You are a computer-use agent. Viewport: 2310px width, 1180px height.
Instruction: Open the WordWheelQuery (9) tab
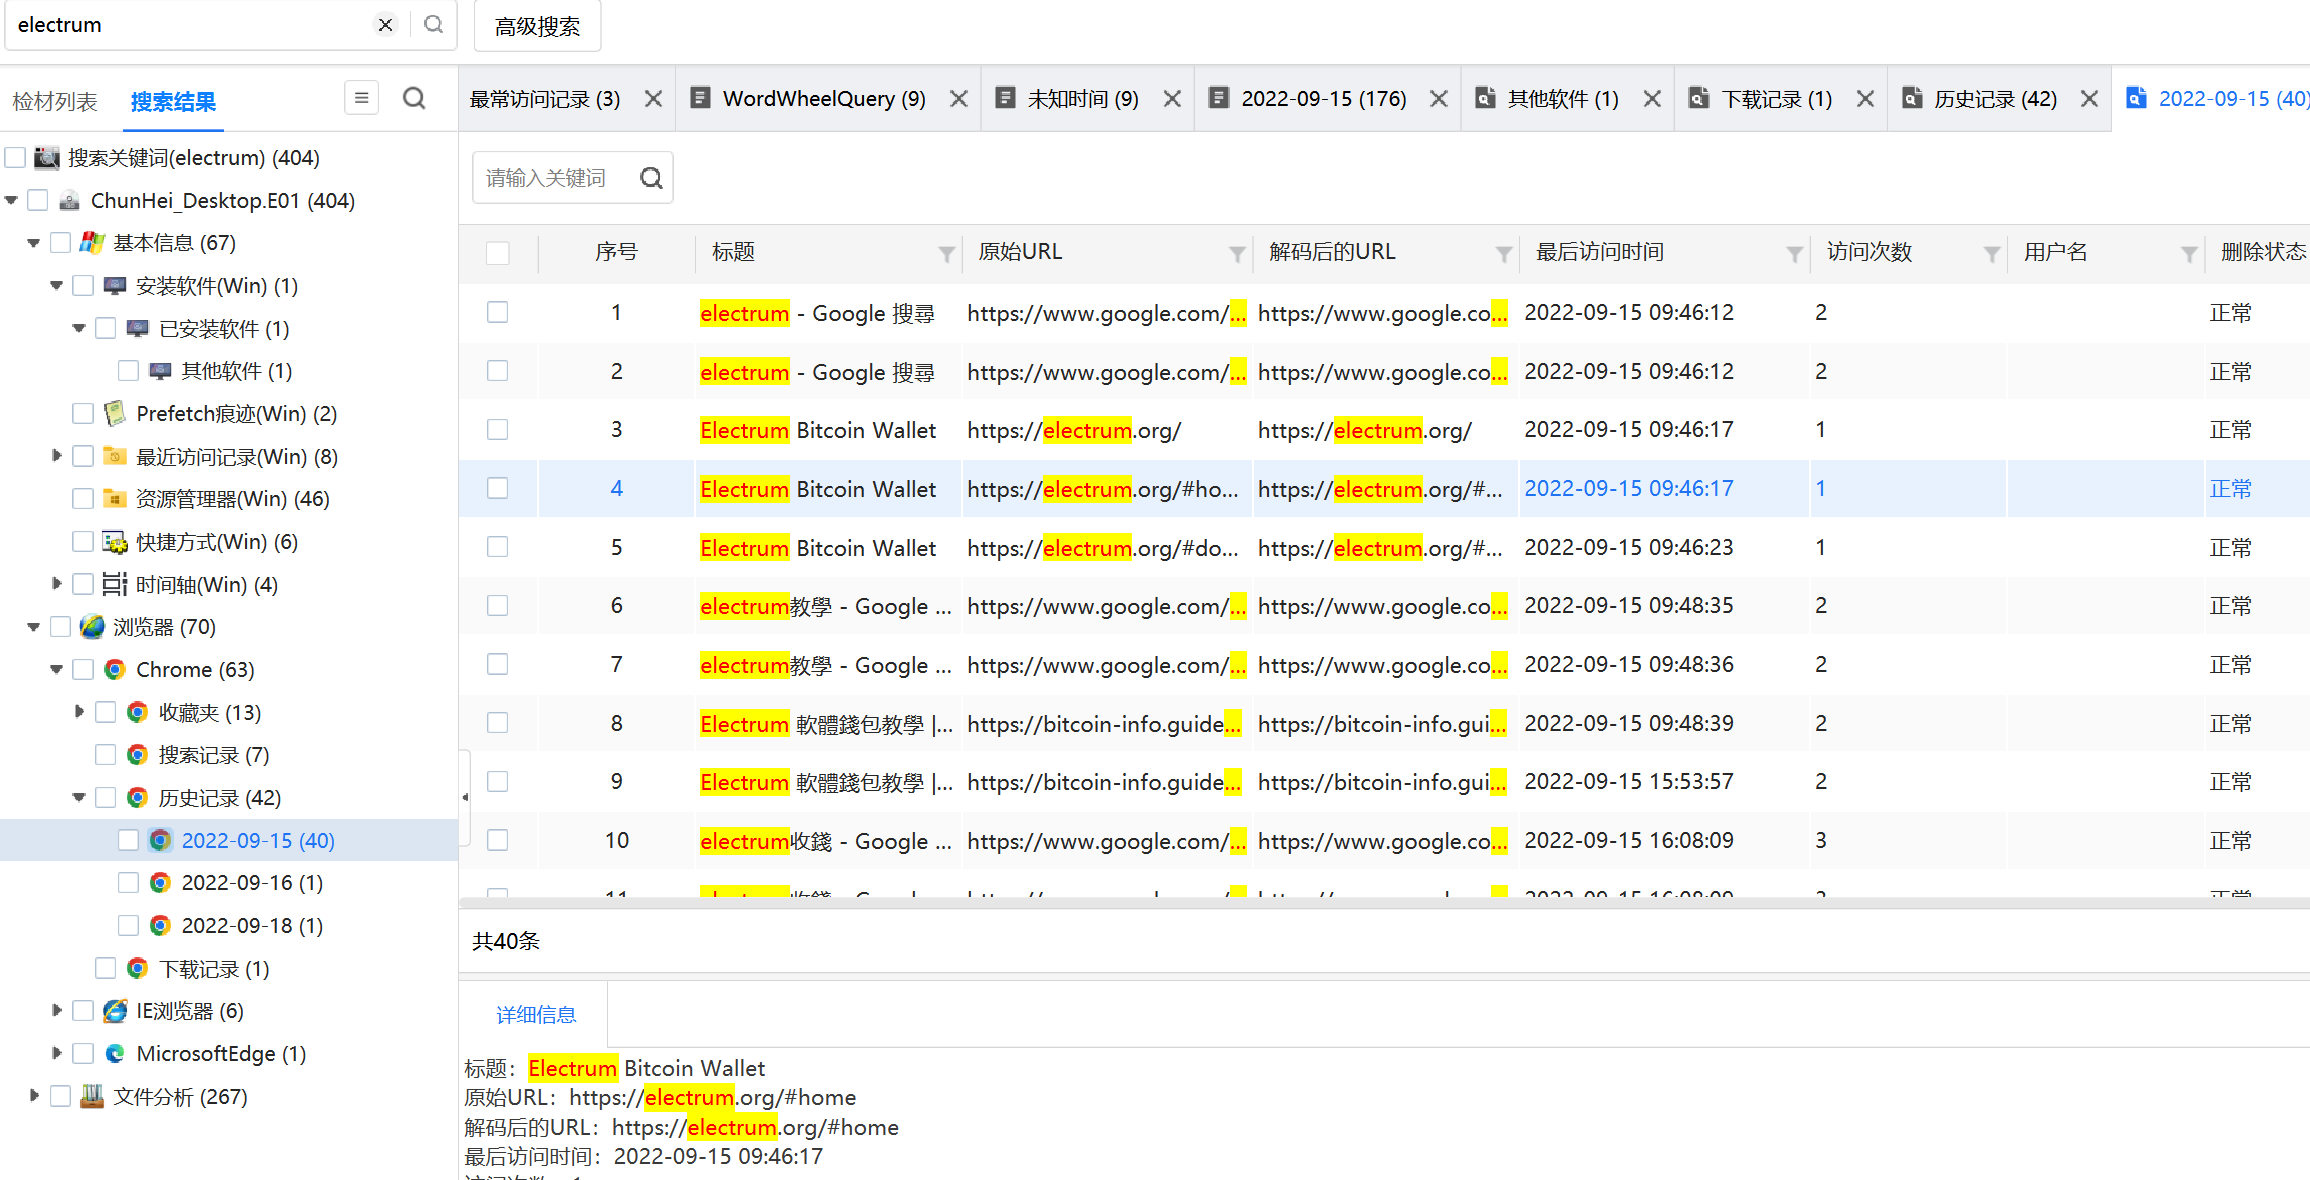click(x=824, y=98)
